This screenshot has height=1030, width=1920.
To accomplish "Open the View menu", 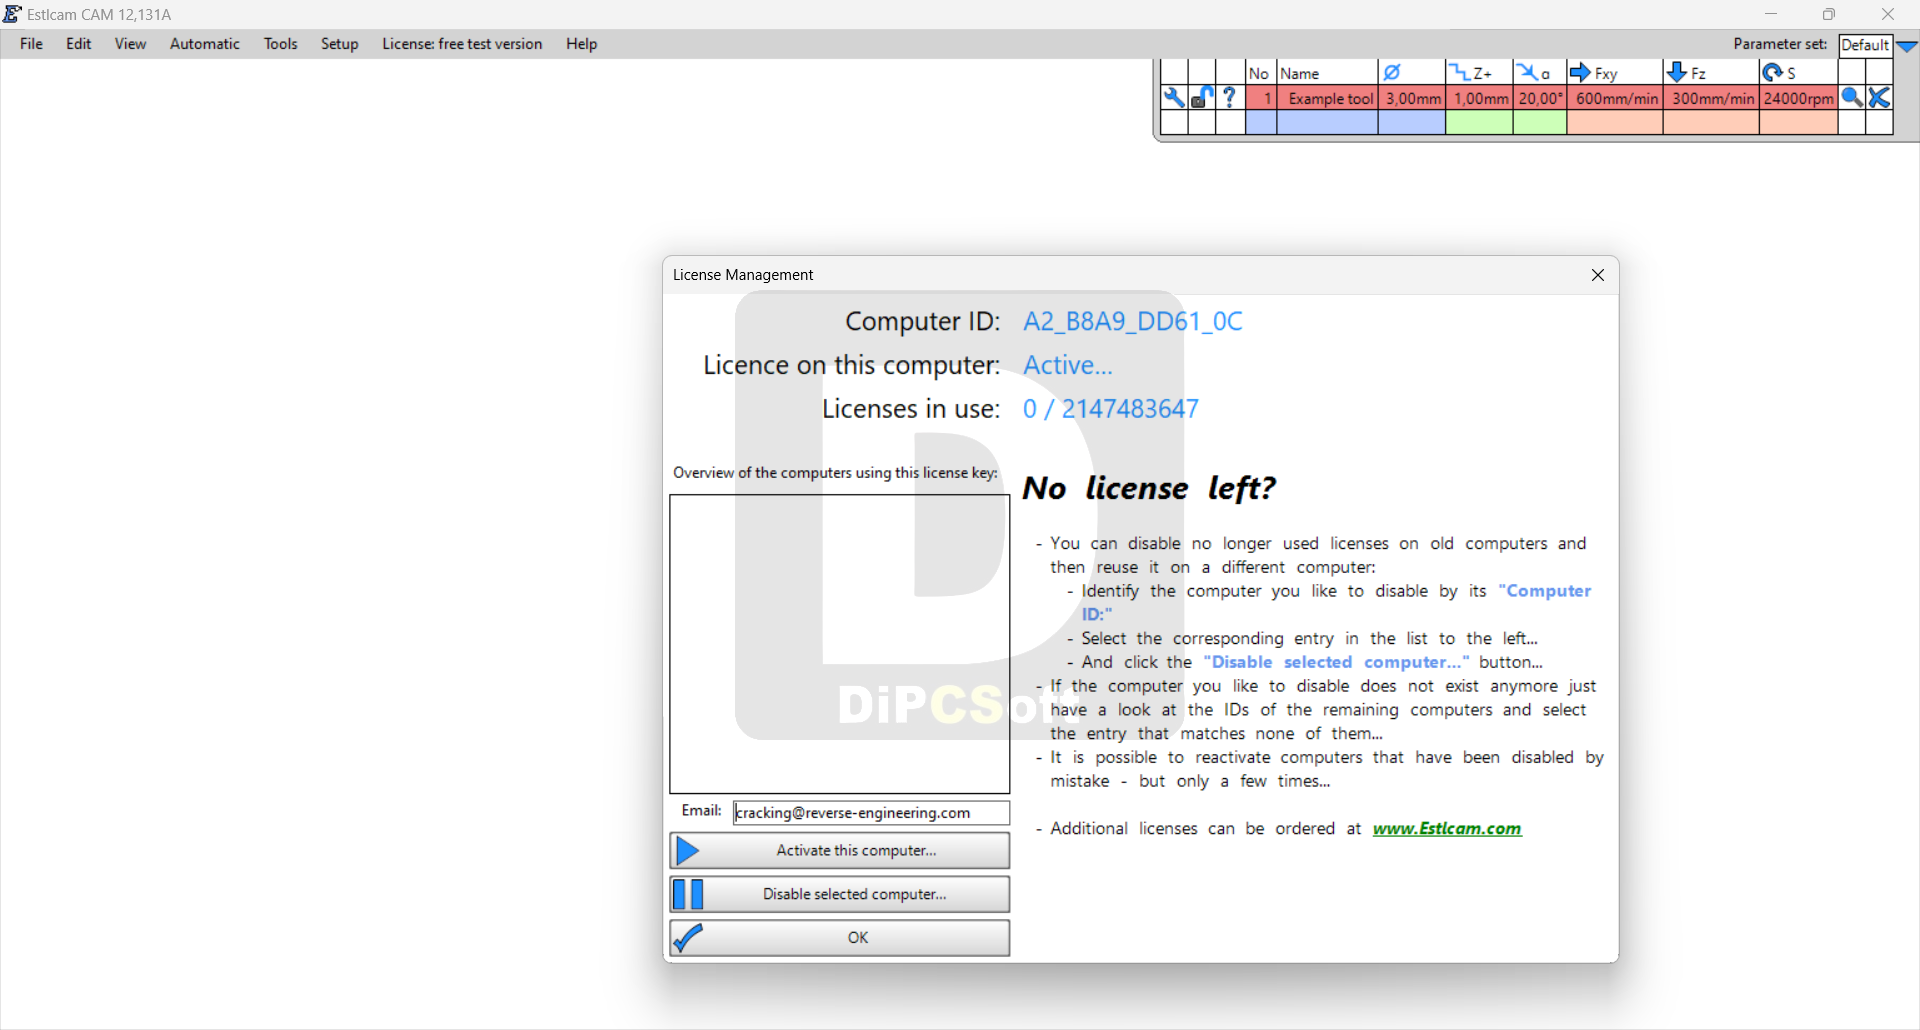I will tap(130, 44).
